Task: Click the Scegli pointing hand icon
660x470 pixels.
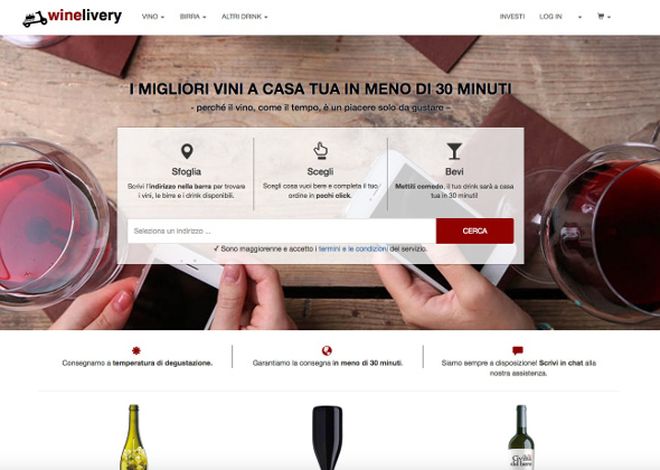Action: (320, 151)
